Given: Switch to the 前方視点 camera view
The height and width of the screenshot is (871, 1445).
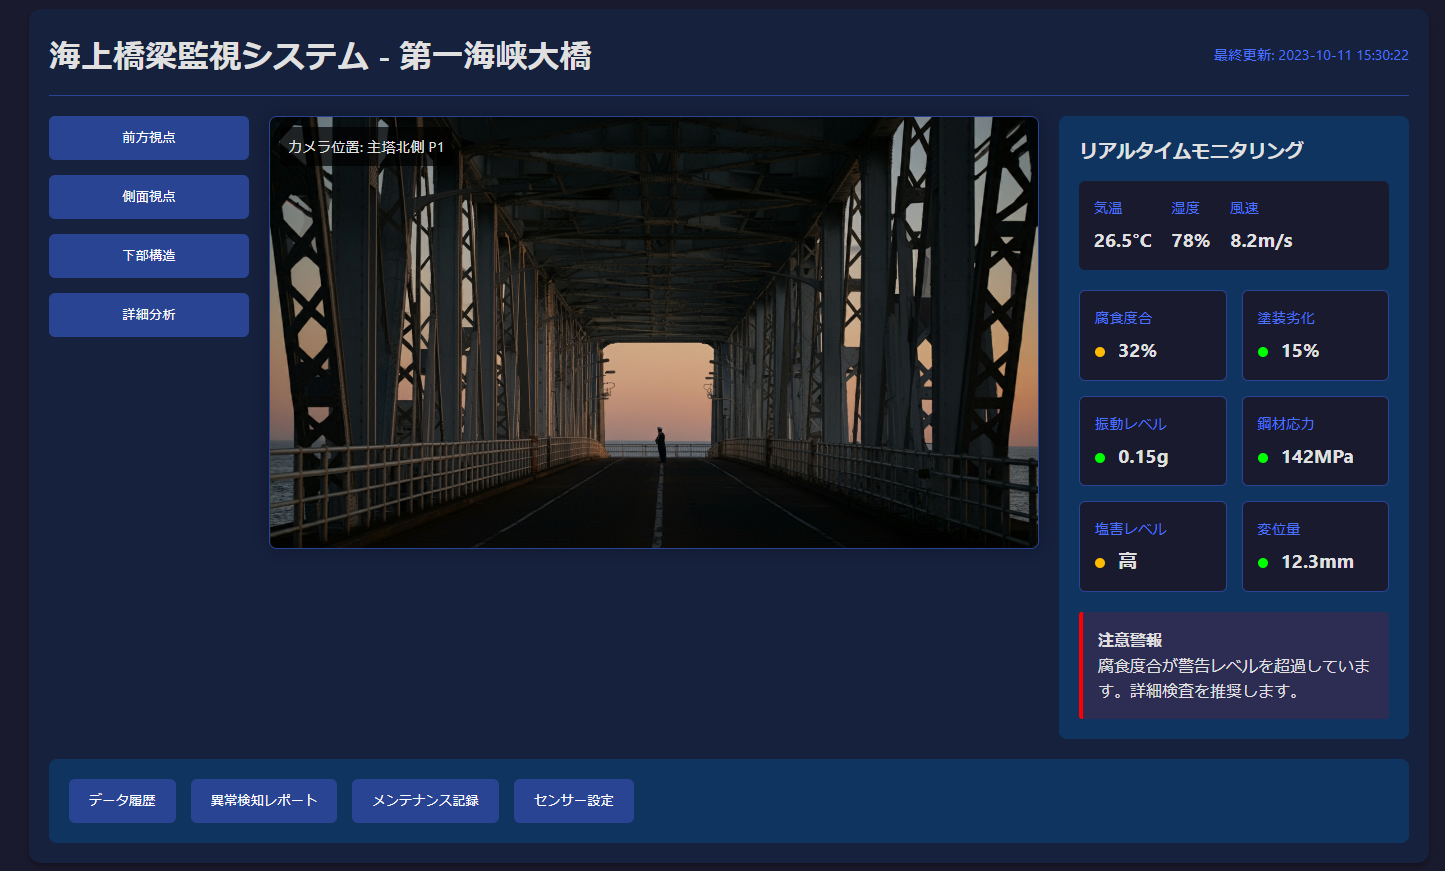Looking at the screenshot, I should click(x=148, y=137).
